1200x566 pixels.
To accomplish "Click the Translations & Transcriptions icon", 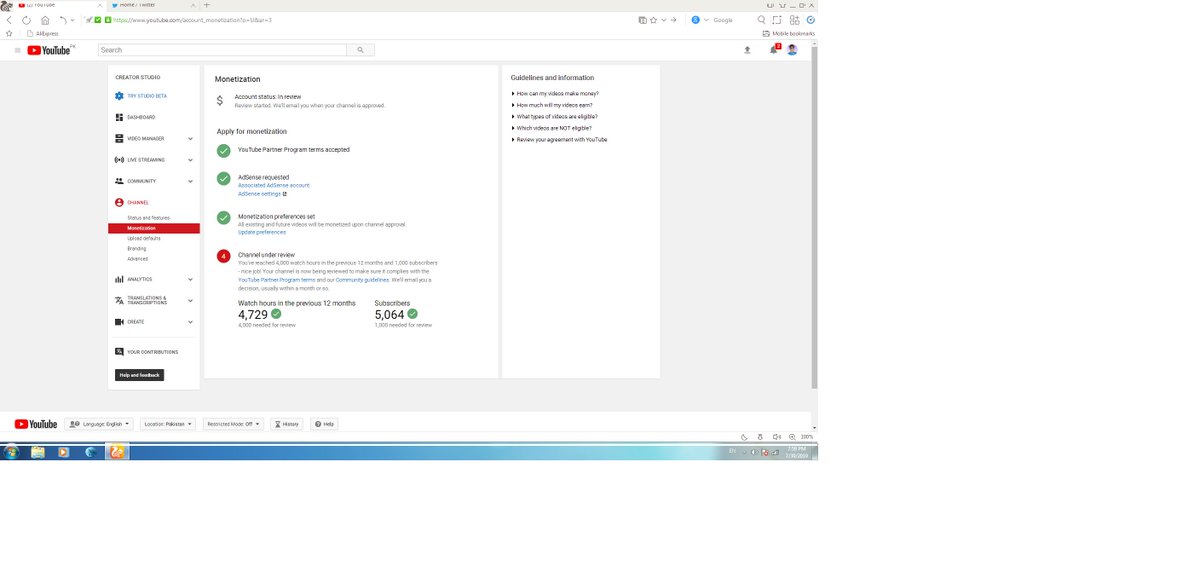I will click(x=119, y=300).
